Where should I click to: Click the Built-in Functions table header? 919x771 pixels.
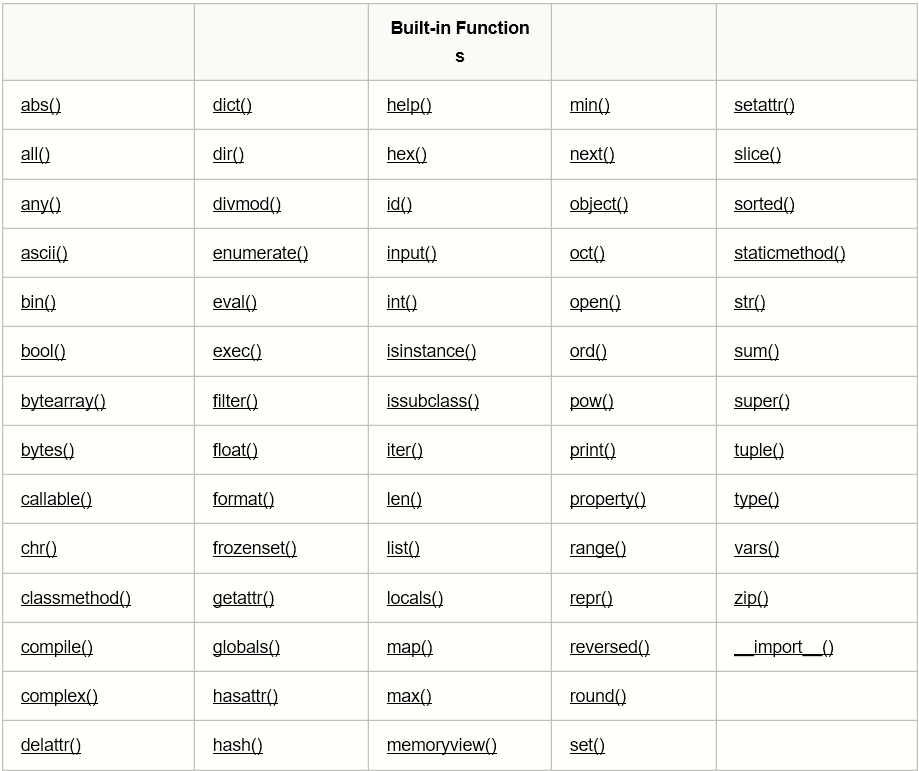pyautogui.click(x=459, y=42)
